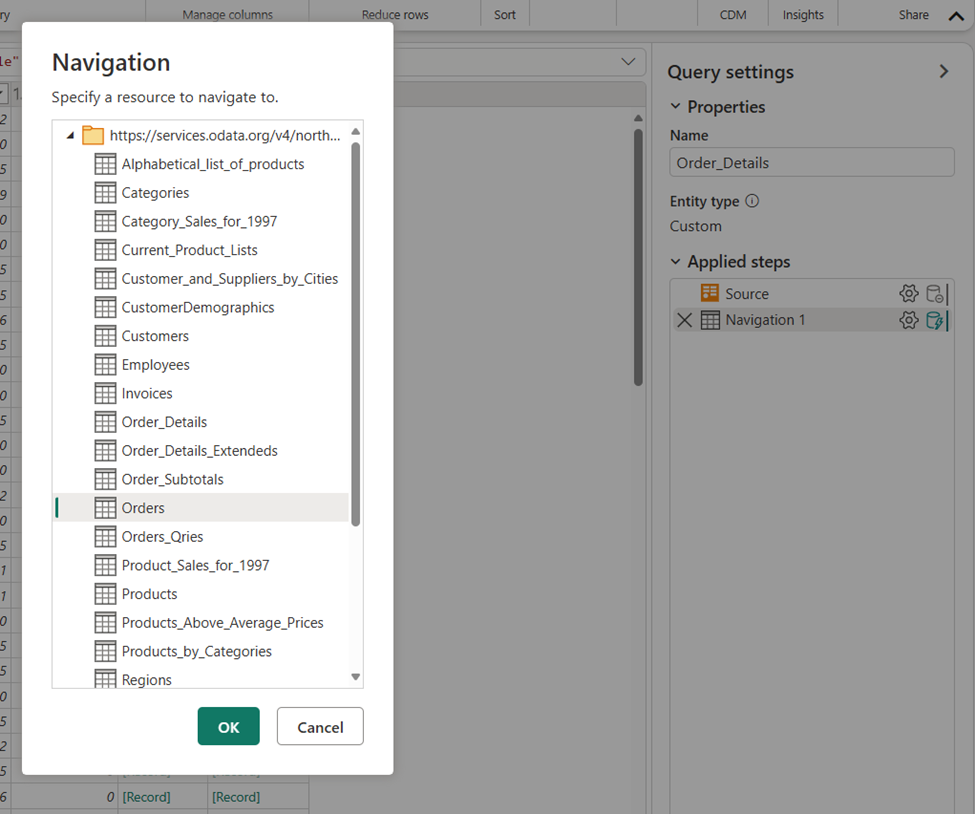This screenshot has height=814, width=975.
Task: Click the table icon next to Employees
Action: coord(105,364)
